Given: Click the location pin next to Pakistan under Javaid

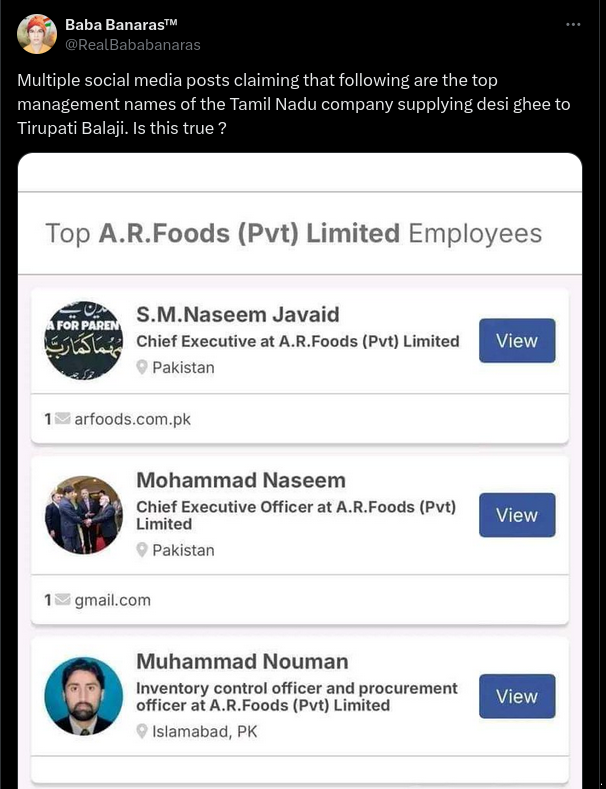Looking at the screenshot, I should pyautogui.click(x=143, y=368).
